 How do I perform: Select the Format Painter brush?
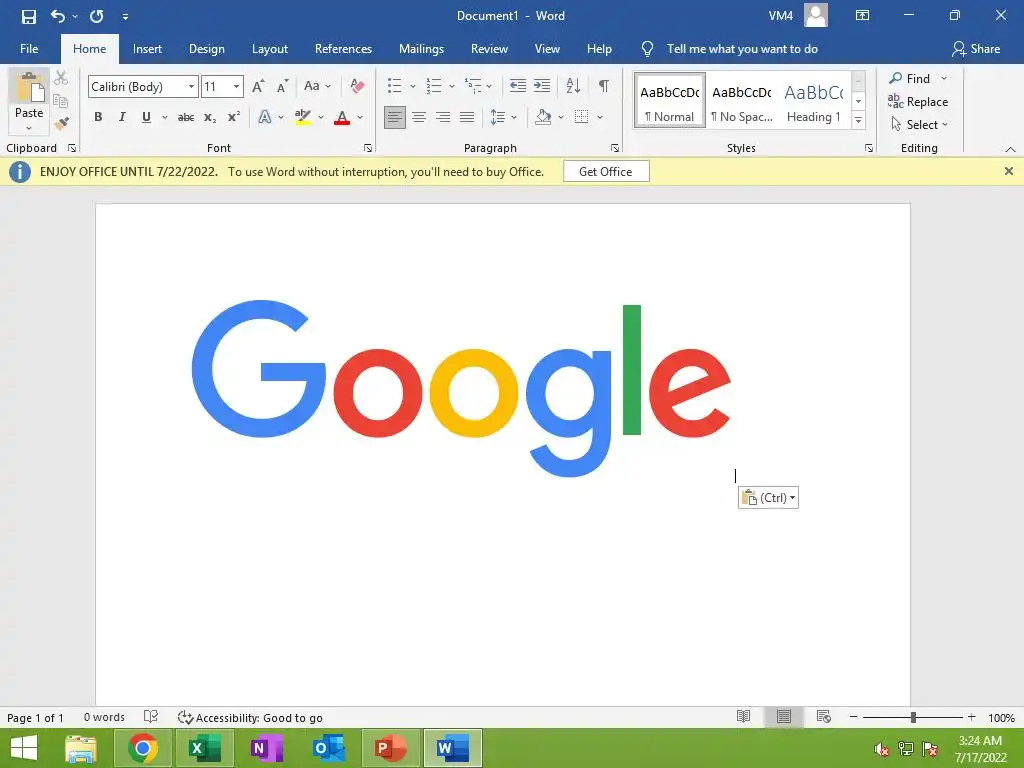coord(61,123)
